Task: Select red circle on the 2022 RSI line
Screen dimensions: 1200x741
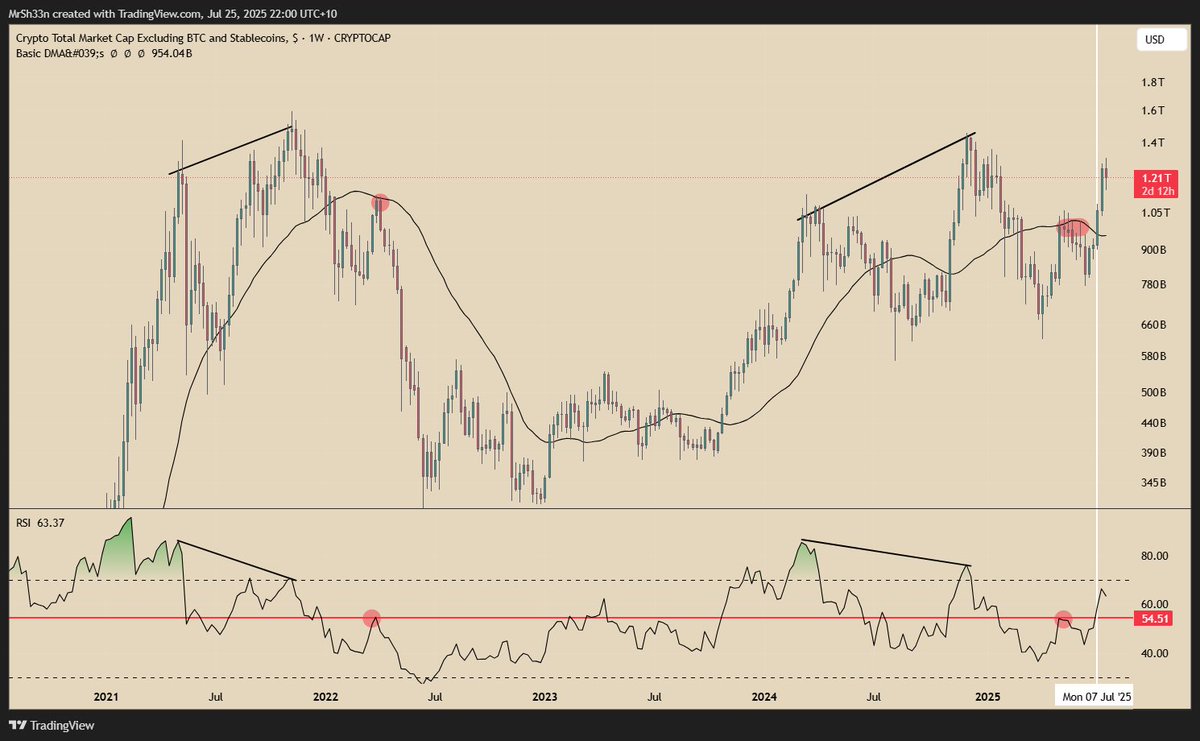Action: pos(372,619)
